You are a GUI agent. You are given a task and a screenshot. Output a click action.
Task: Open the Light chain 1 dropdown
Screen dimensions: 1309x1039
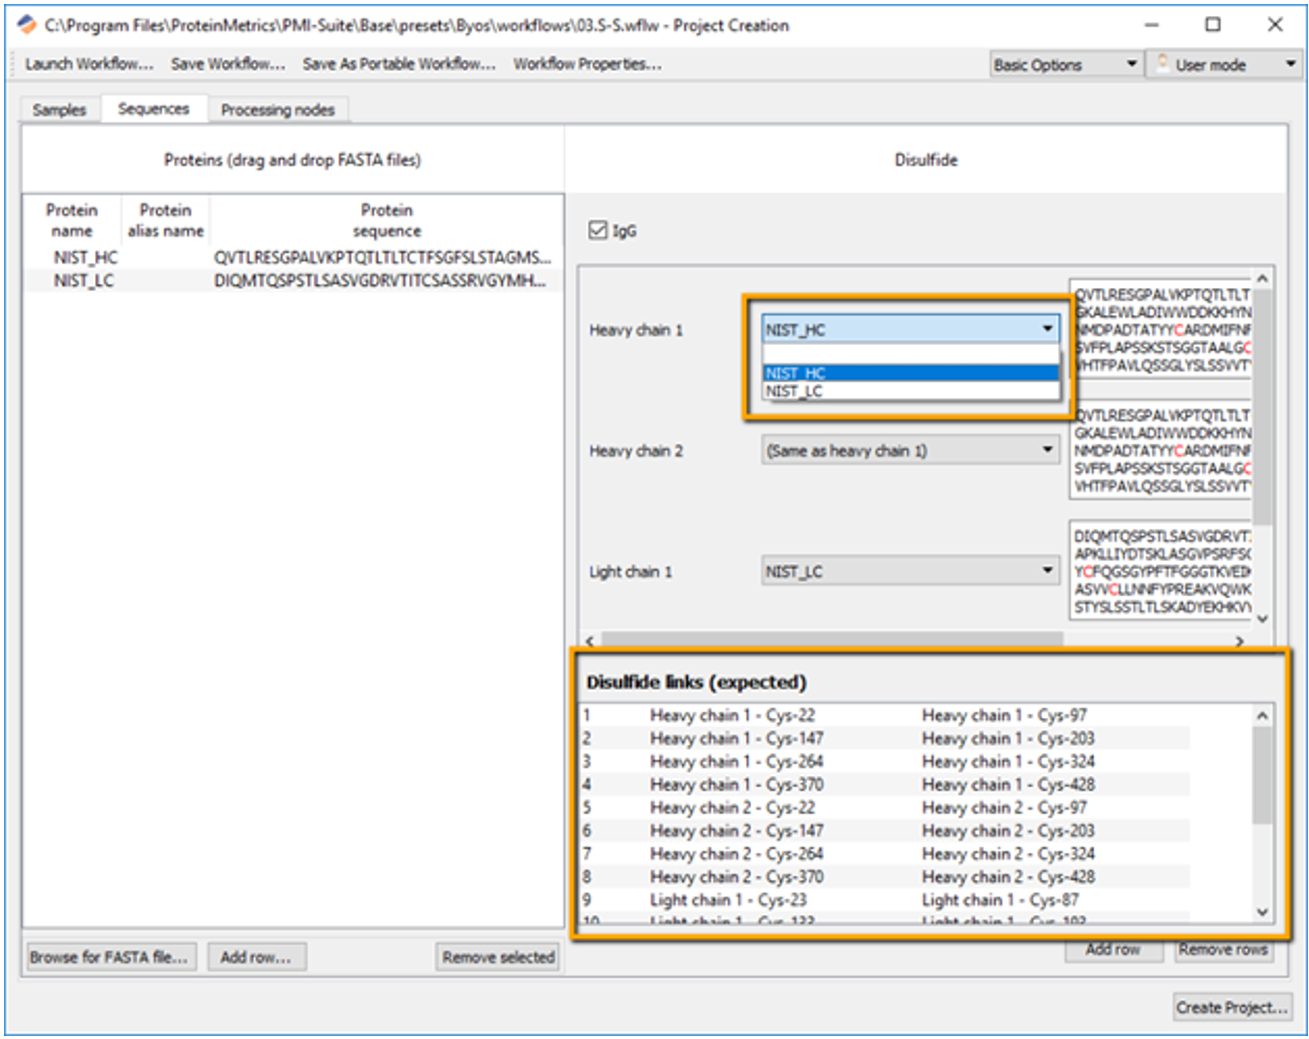coord(910,571)
